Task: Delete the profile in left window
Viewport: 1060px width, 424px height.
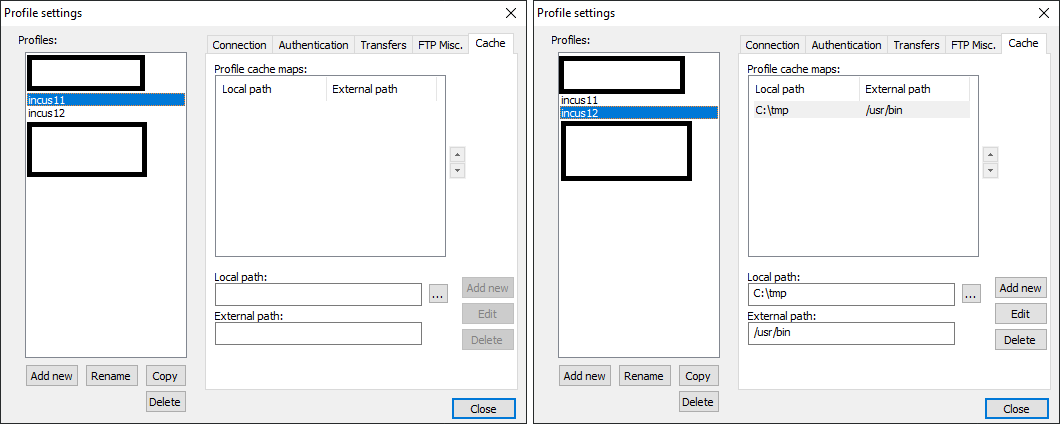Action: click(x=165, y=402)
